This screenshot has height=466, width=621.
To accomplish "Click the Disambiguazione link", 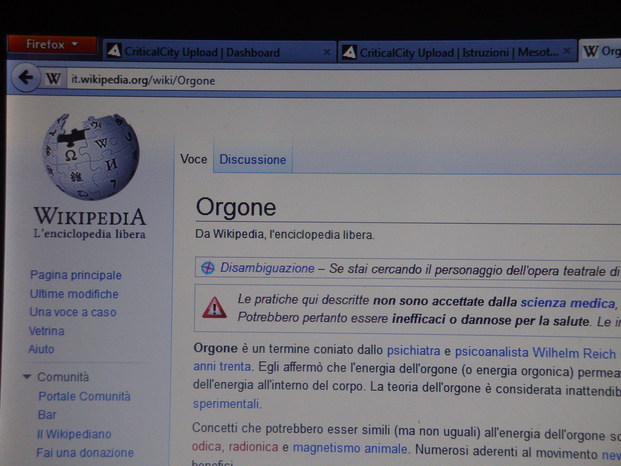I will coord(267,268).
